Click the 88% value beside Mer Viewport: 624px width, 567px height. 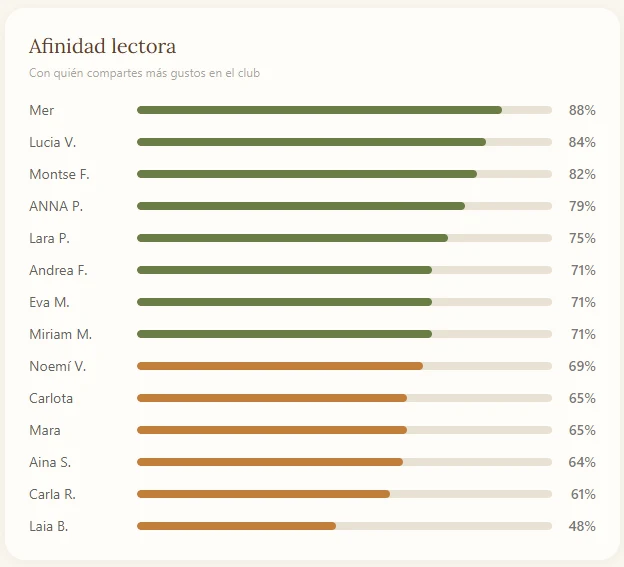pyautogui.click(x=582, y=110)
